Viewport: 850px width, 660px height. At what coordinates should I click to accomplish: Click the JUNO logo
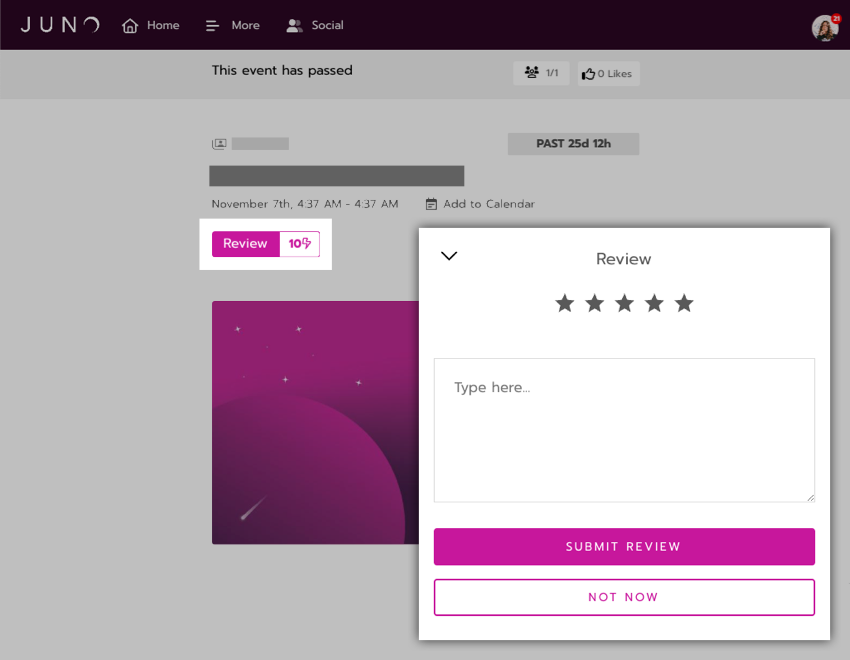pos(60,25)
